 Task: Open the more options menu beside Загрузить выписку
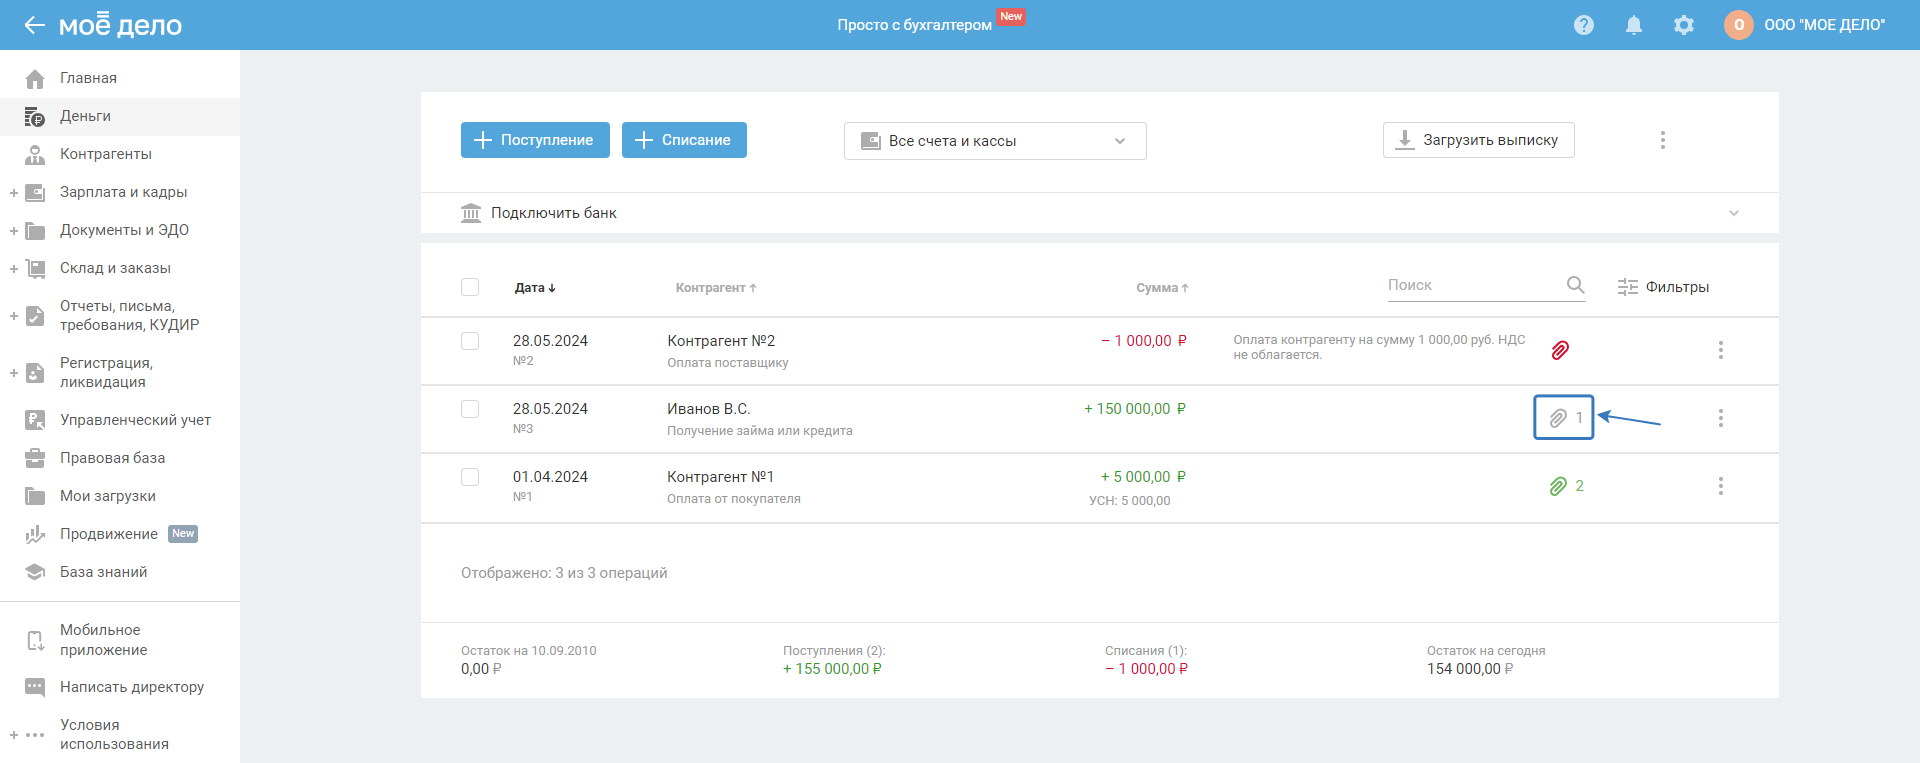(x=1663, y=140)
